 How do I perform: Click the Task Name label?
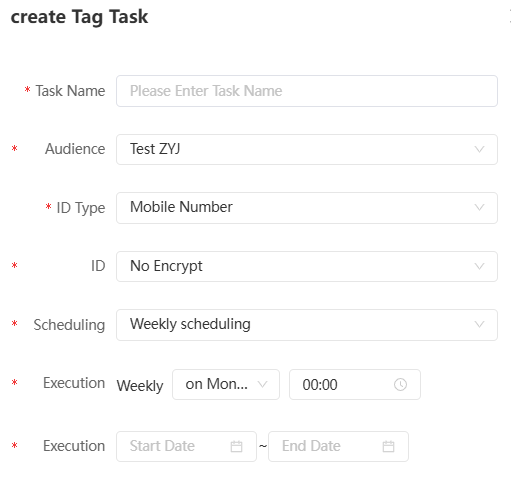pyautogui.click(x=70, y=91)
